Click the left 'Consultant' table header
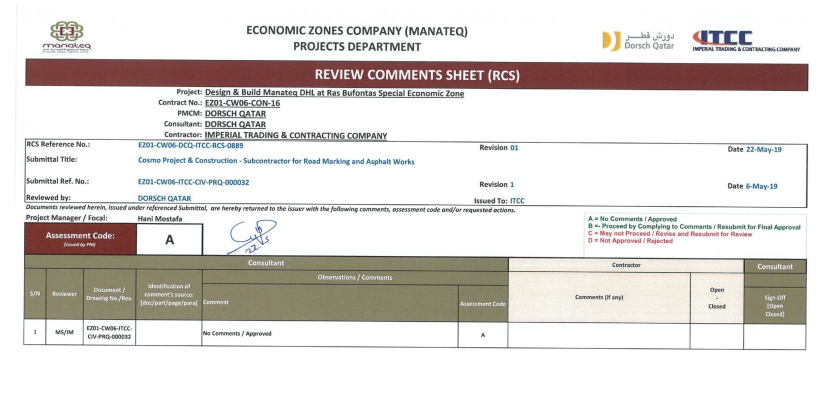This screenshot has width=836, height=414. pos(266,263)
